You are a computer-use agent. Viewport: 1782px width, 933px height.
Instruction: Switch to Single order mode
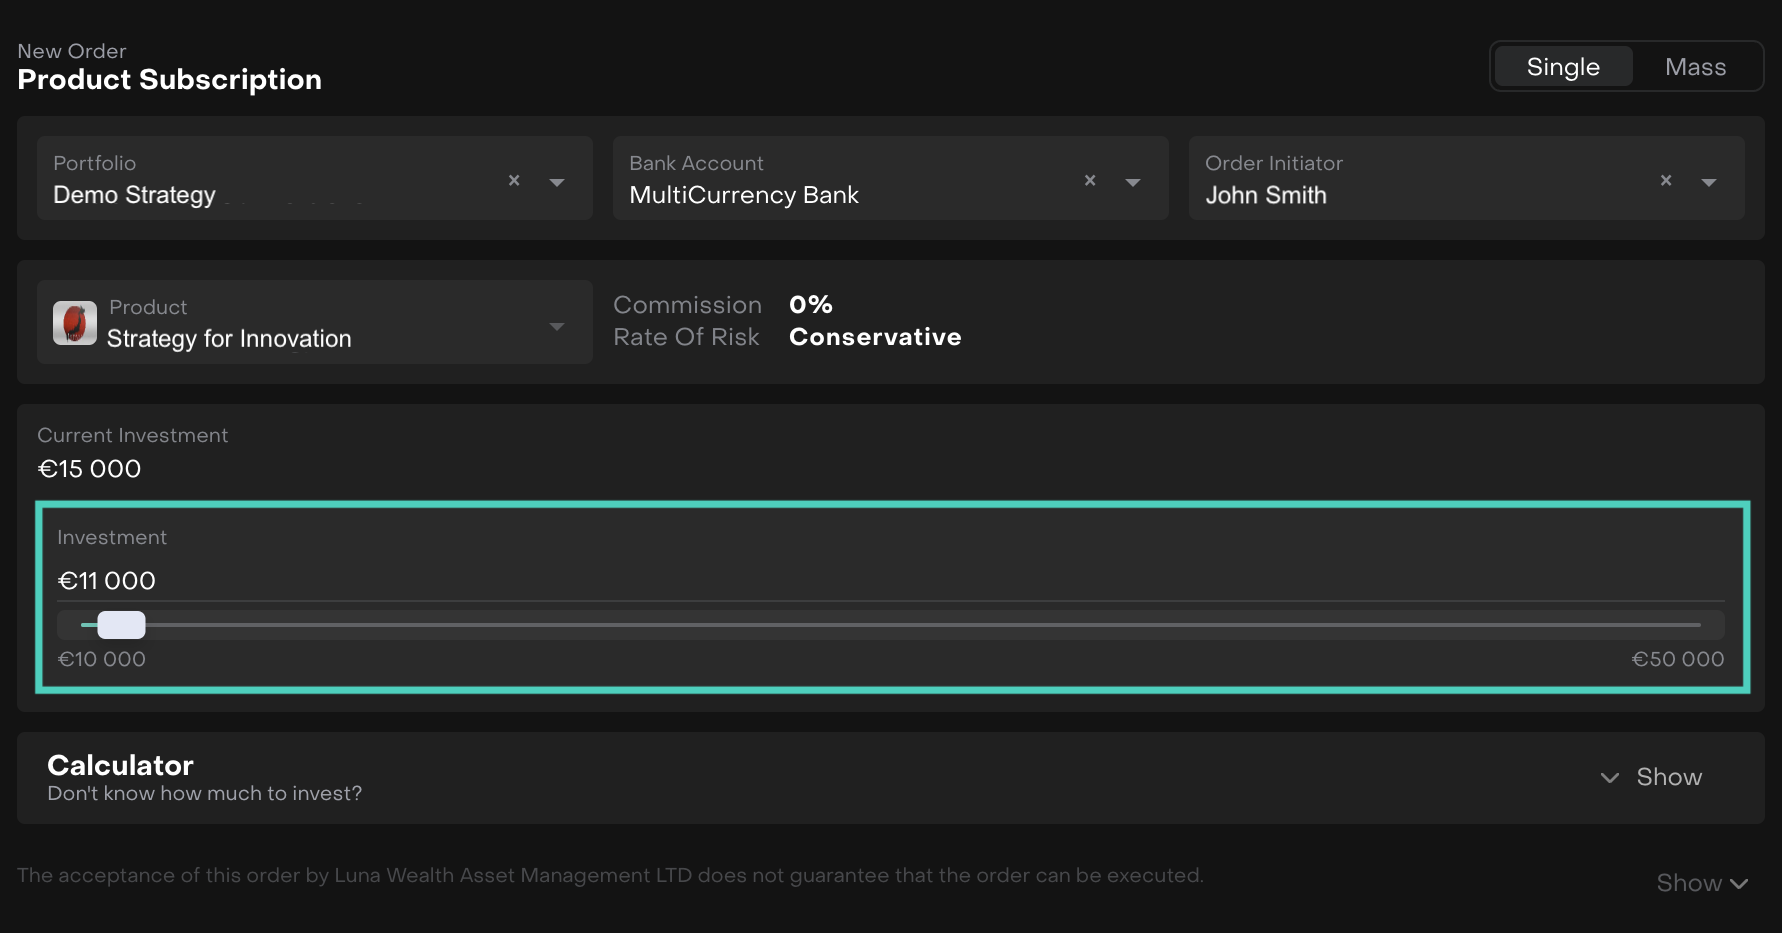pos(1562,67)
